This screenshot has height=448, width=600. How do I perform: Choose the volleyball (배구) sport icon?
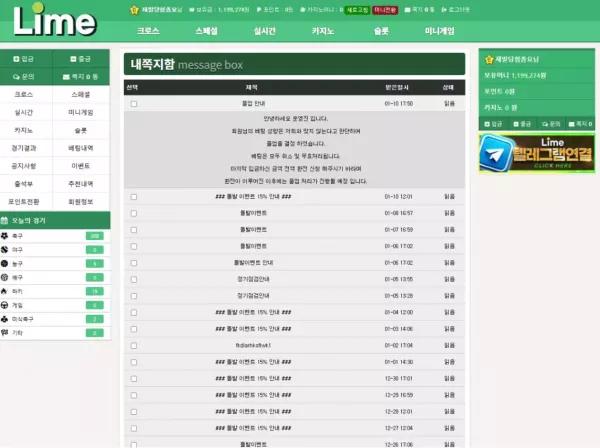pos(6,277)
